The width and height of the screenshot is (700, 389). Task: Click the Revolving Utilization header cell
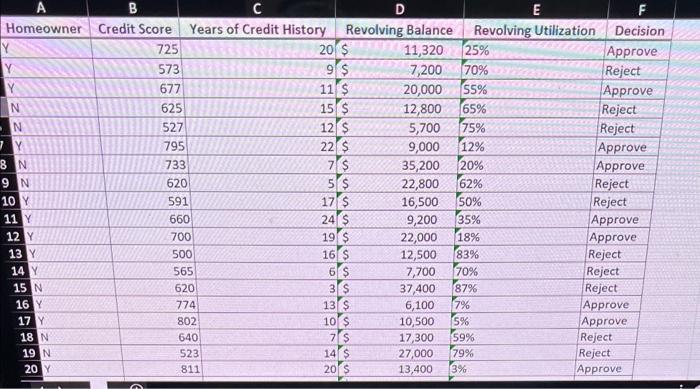click(x=535, y=30)
